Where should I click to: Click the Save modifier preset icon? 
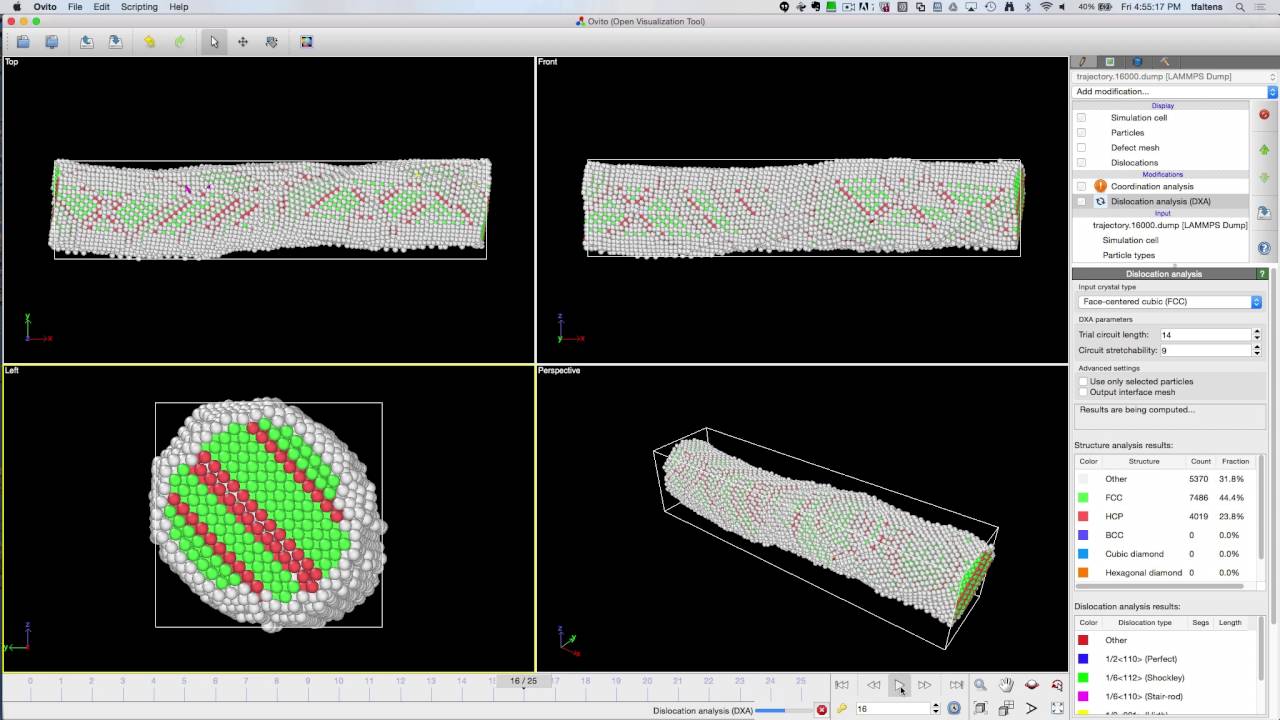(1264, 213)
